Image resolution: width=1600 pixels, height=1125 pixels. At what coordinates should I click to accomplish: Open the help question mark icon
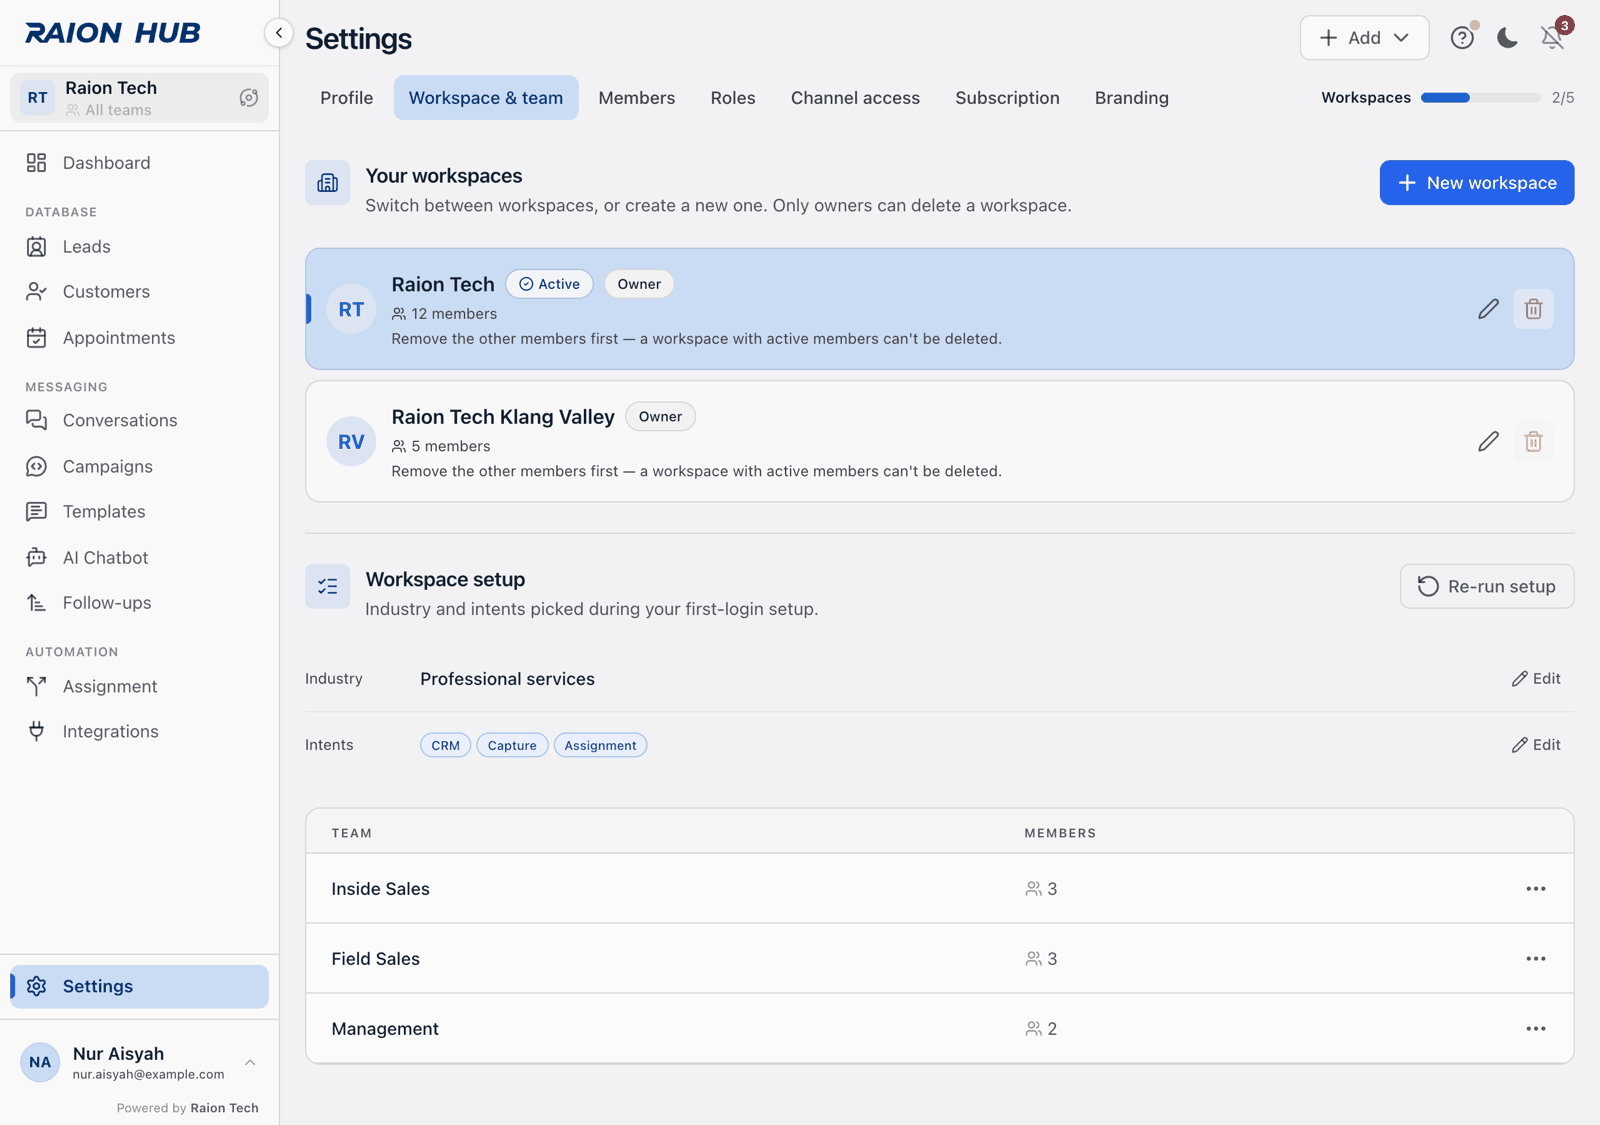[1462, 38]
